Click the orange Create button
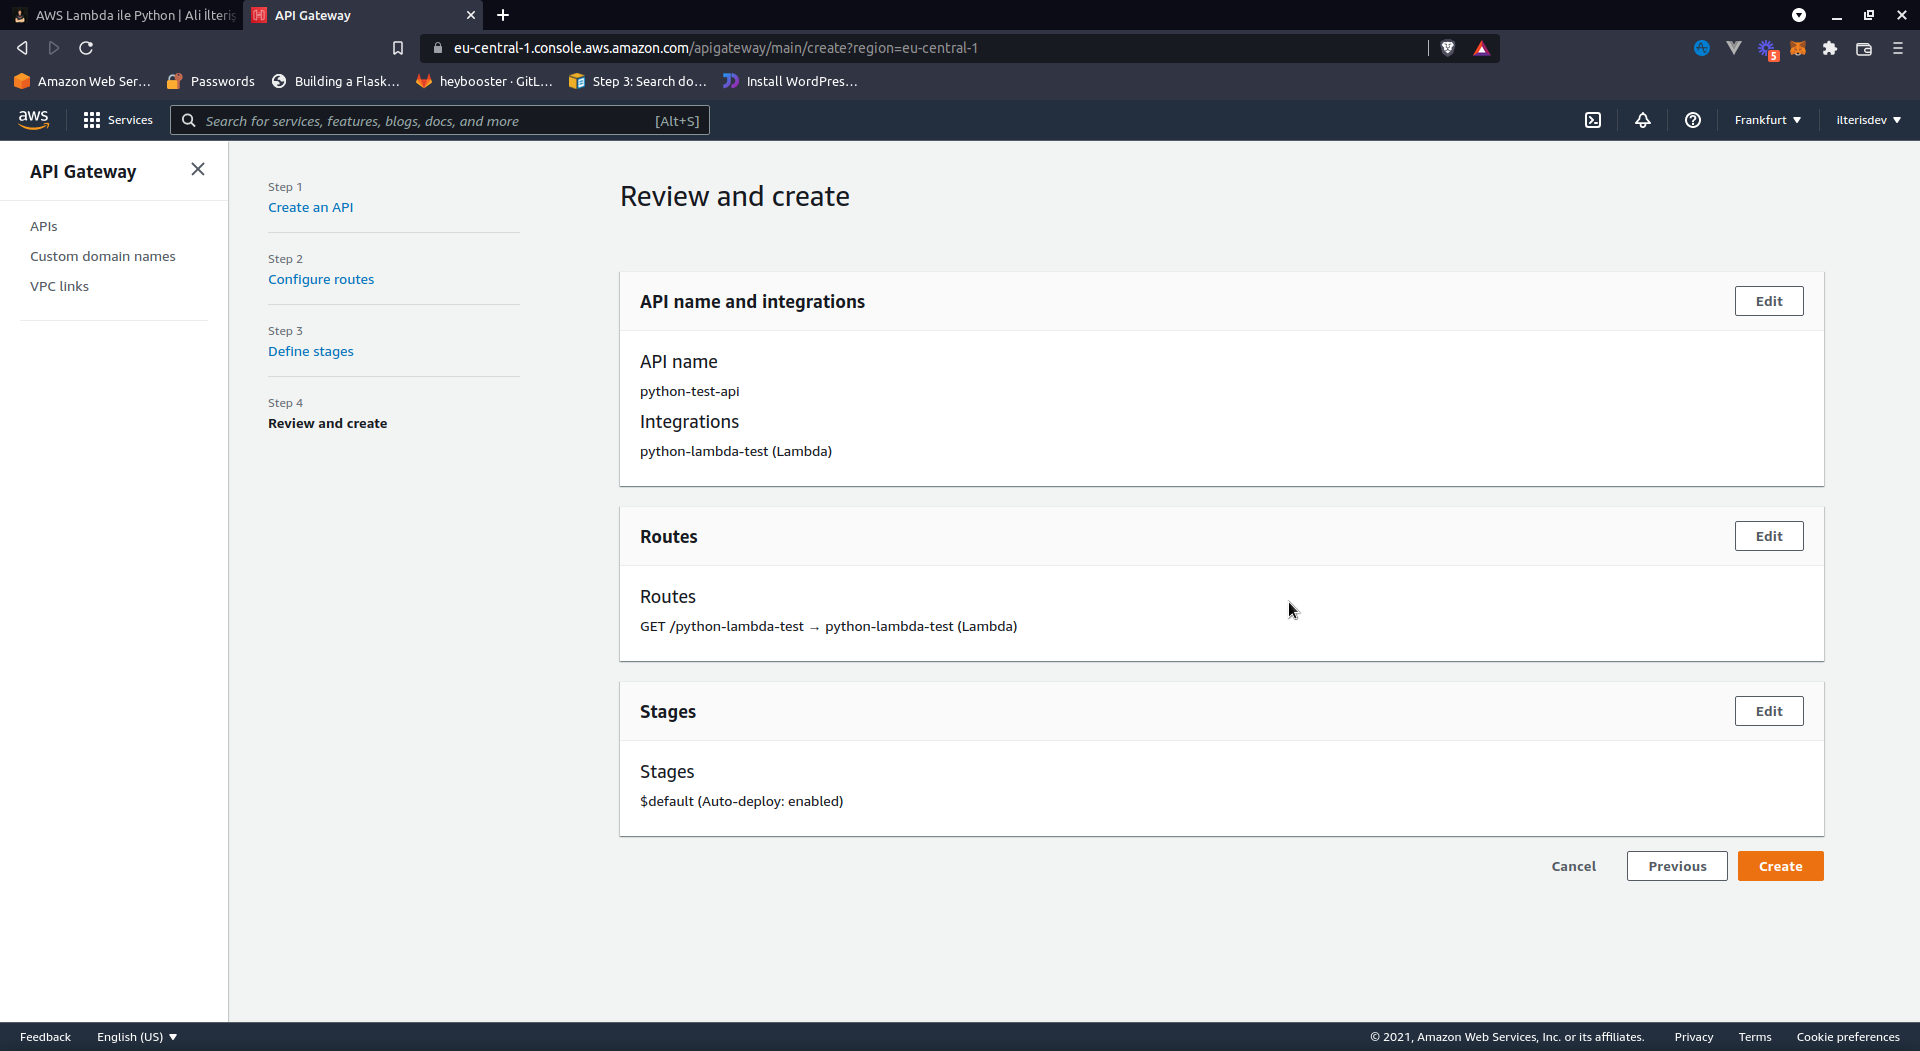 (x=1780, y=866)
